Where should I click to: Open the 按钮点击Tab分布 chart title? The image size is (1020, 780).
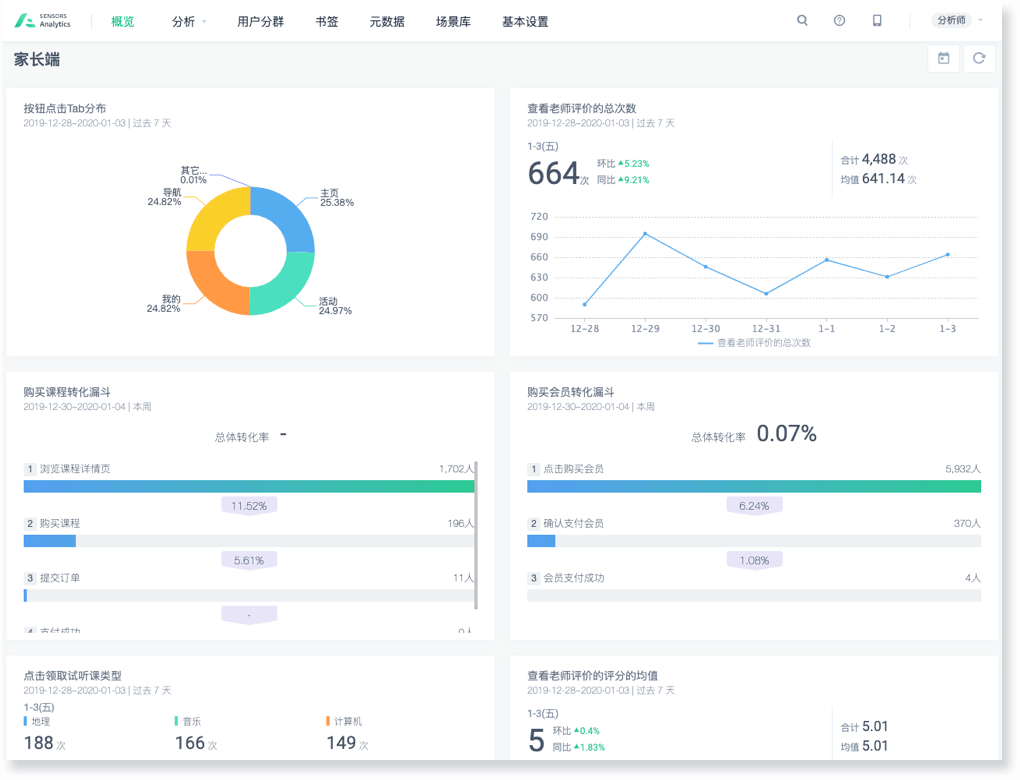(x=64, y=108)
